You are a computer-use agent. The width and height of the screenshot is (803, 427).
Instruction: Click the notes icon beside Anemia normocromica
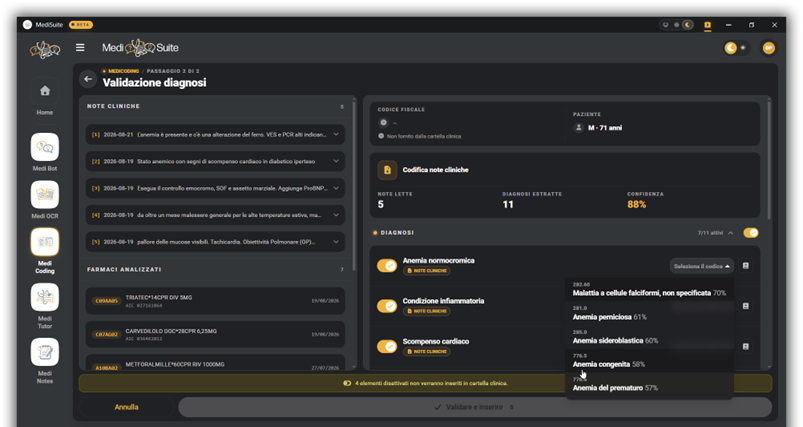pos(746,266)
